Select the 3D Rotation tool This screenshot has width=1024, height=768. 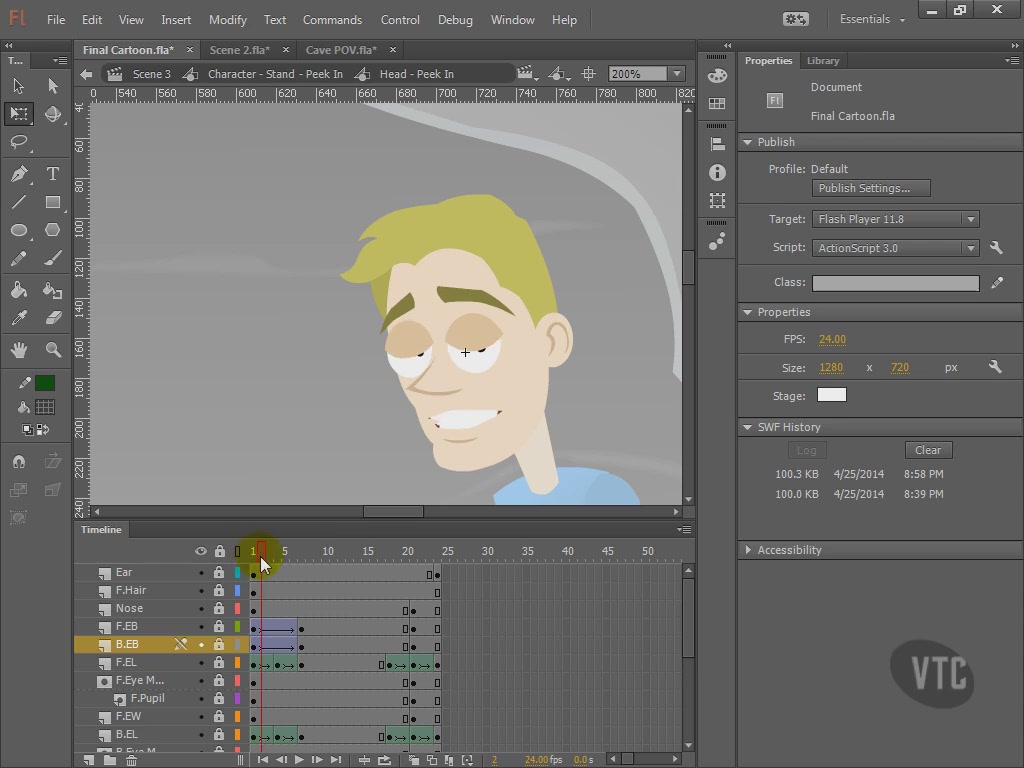53,114
